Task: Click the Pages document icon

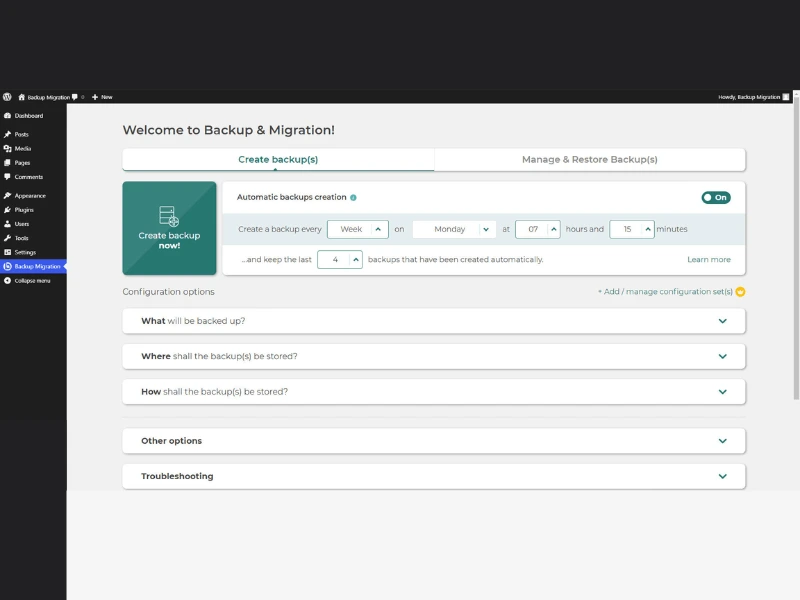Action: [7, 164]
